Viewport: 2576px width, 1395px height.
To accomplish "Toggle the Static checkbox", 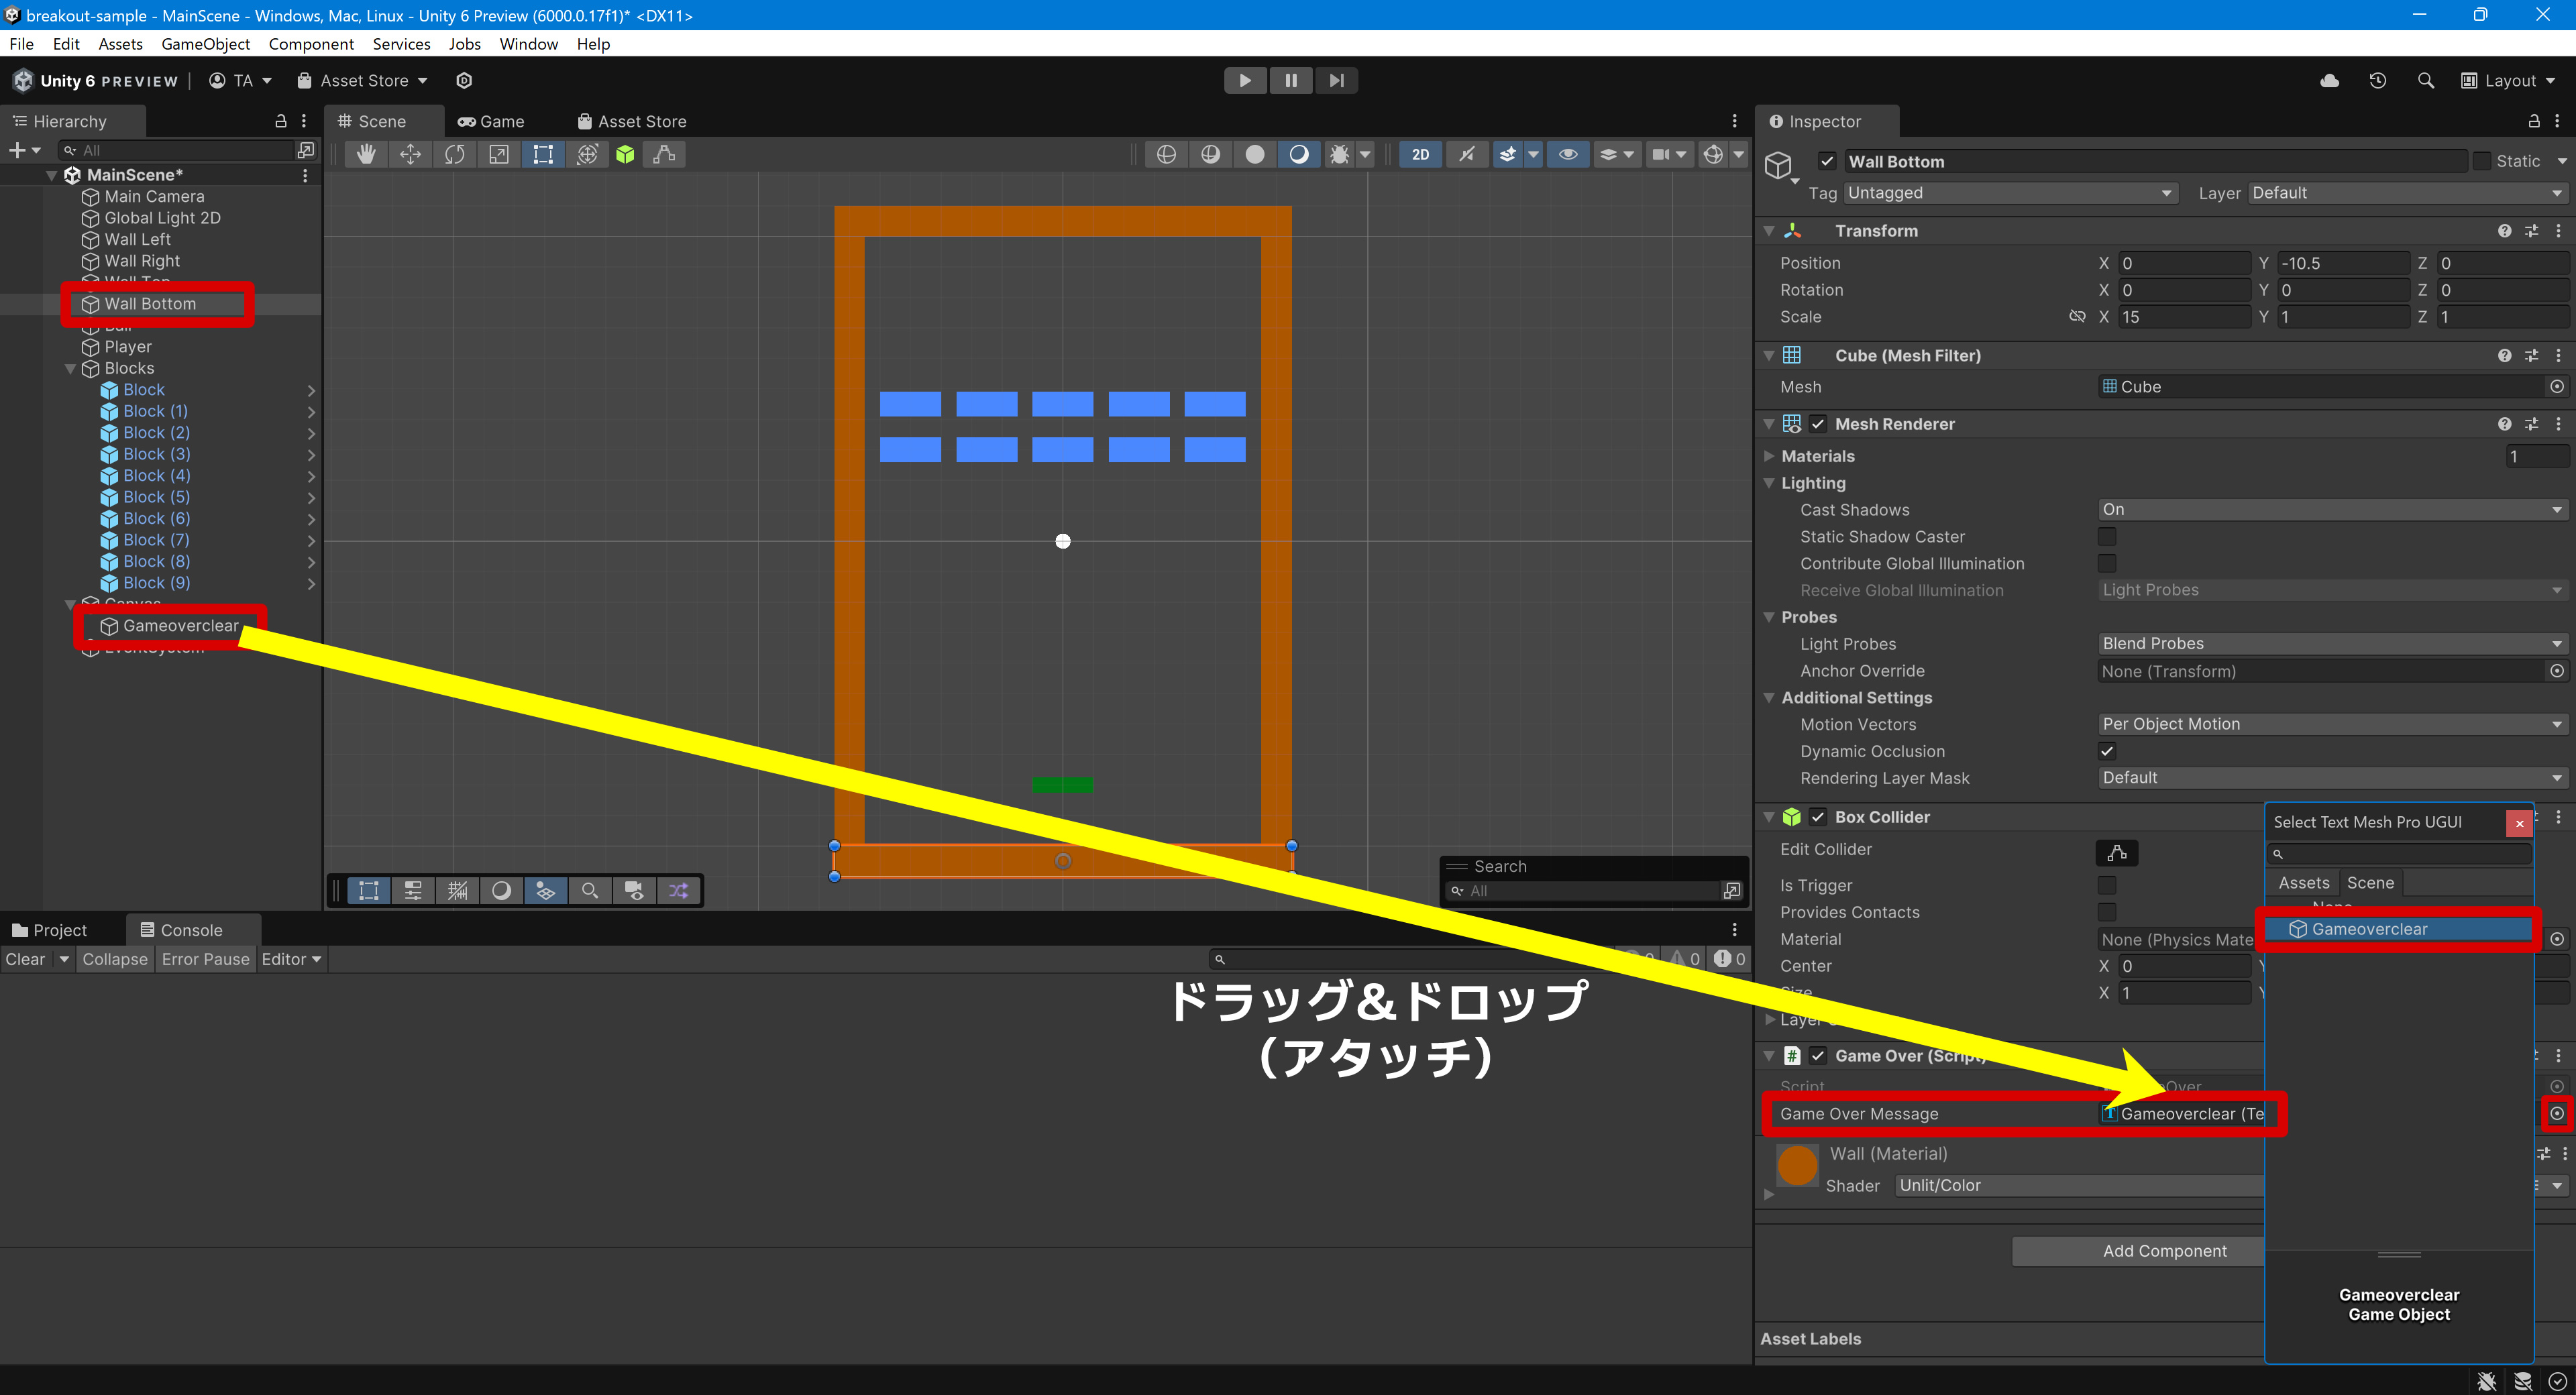I will (2482, 161).
